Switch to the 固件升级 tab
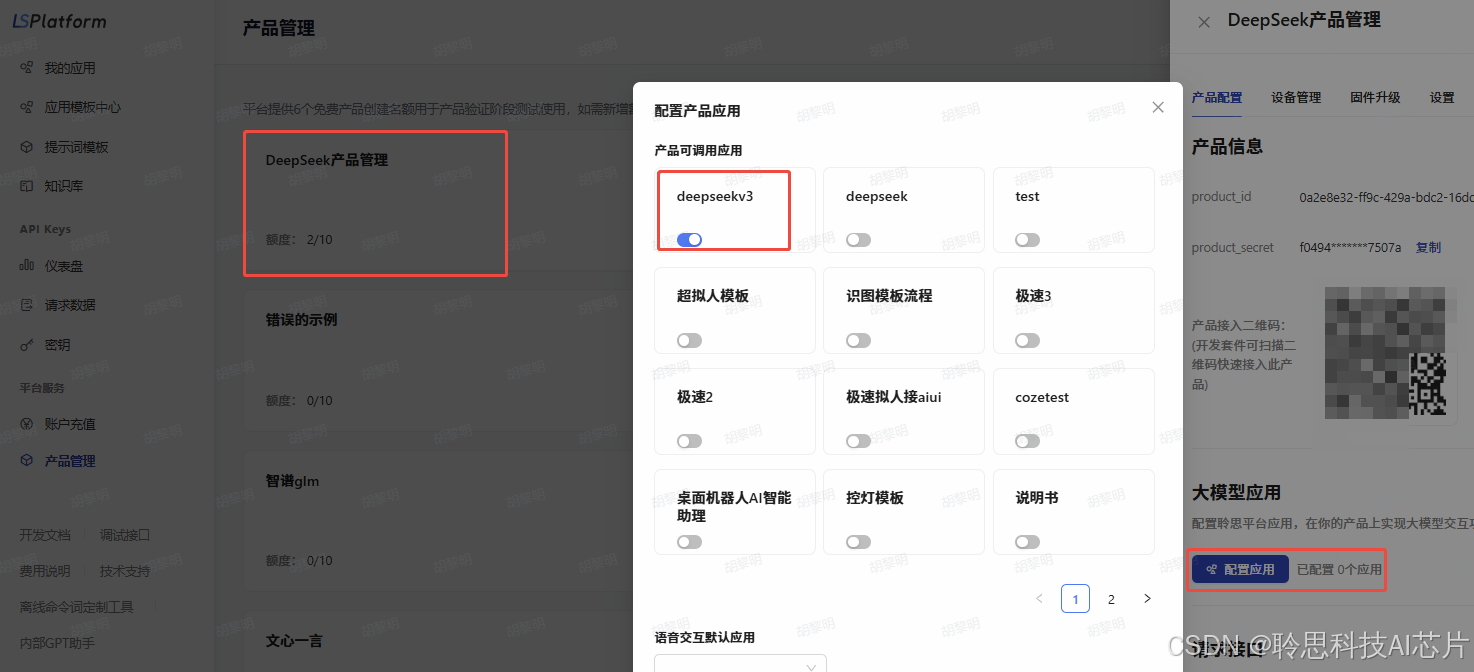The image size is (1474, 672). [x=1375, y=98]
